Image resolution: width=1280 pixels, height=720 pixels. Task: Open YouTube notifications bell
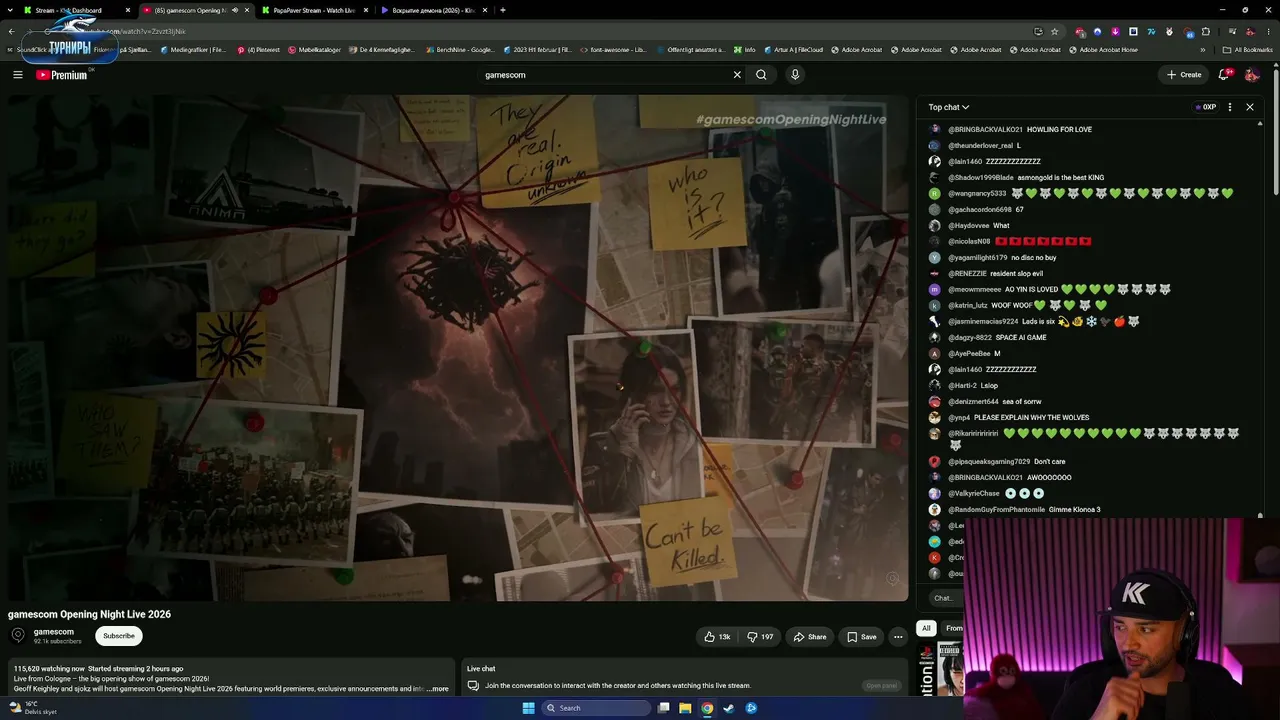click(x=1224, y=75)
